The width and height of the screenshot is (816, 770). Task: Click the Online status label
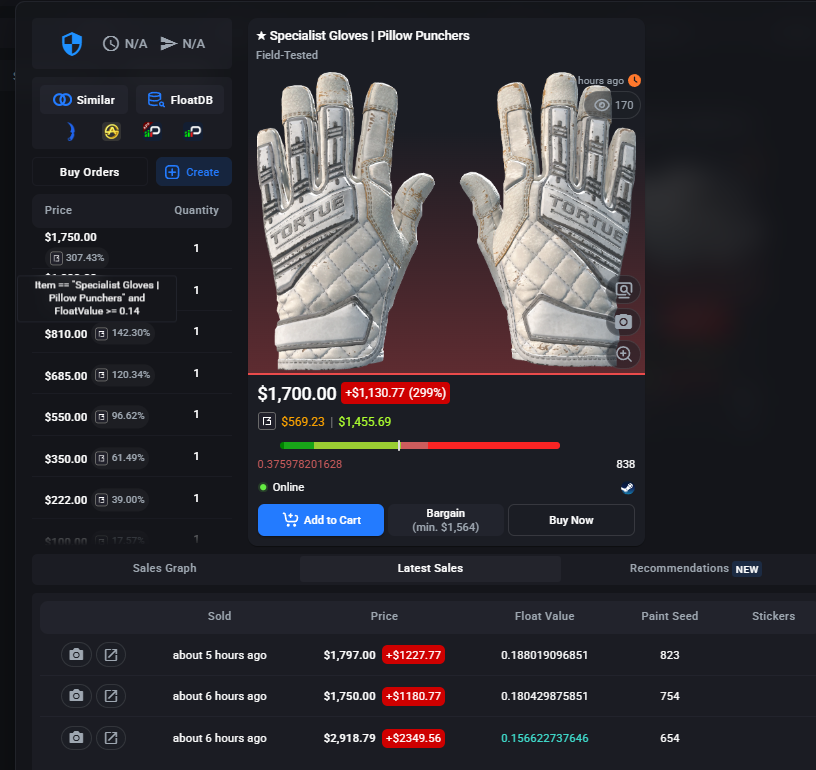pyautogui.click(x=288, y=487)
